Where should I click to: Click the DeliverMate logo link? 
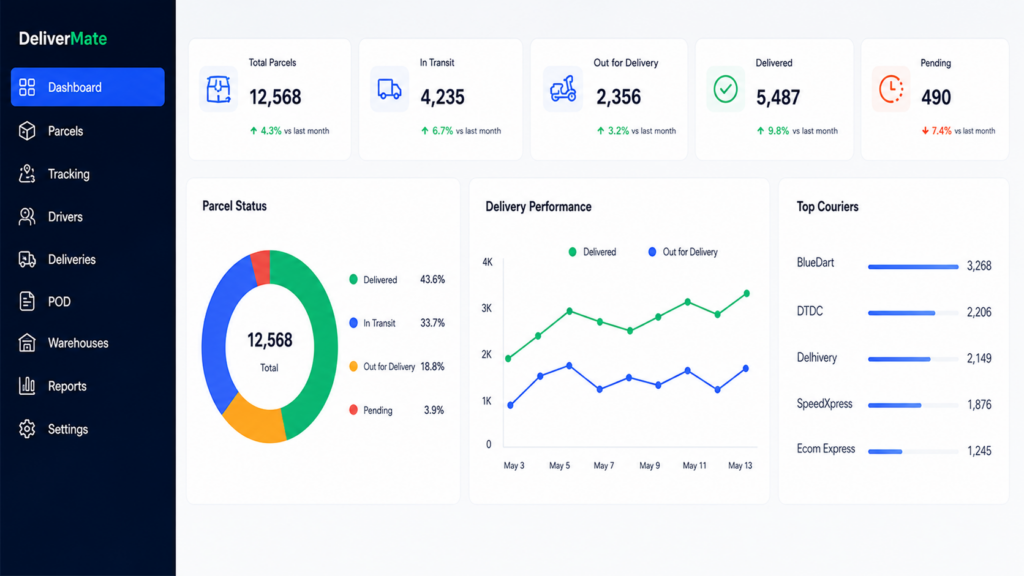point(63,39)
